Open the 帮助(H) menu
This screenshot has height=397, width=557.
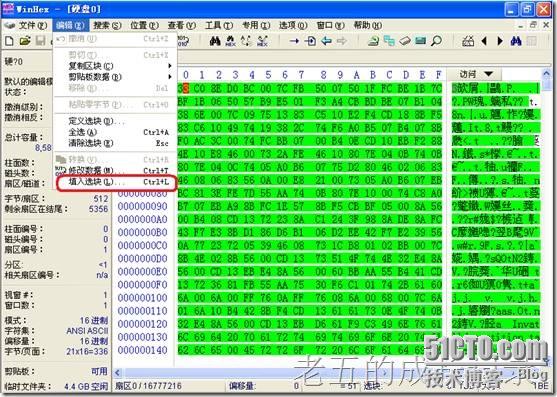[x=368, y=26]
